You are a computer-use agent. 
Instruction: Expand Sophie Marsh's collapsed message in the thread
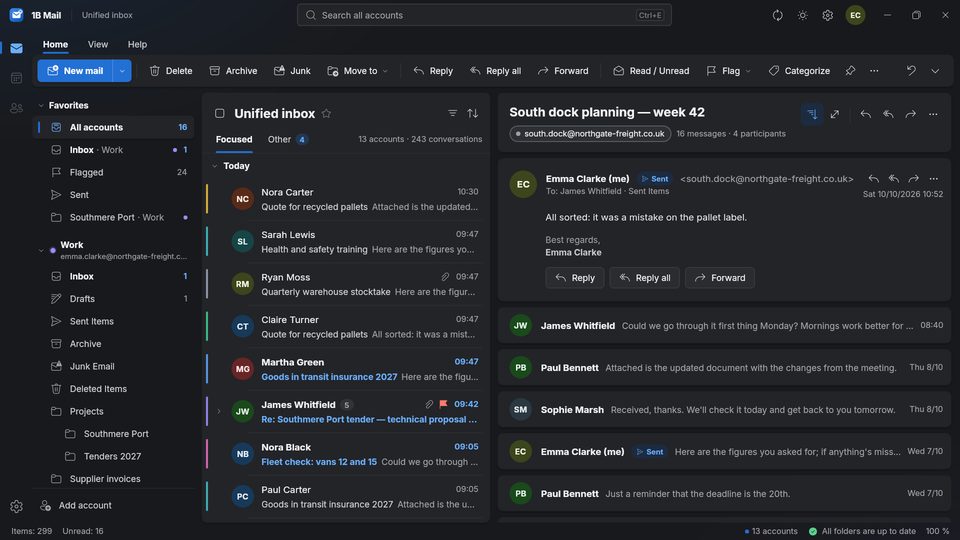724,410
